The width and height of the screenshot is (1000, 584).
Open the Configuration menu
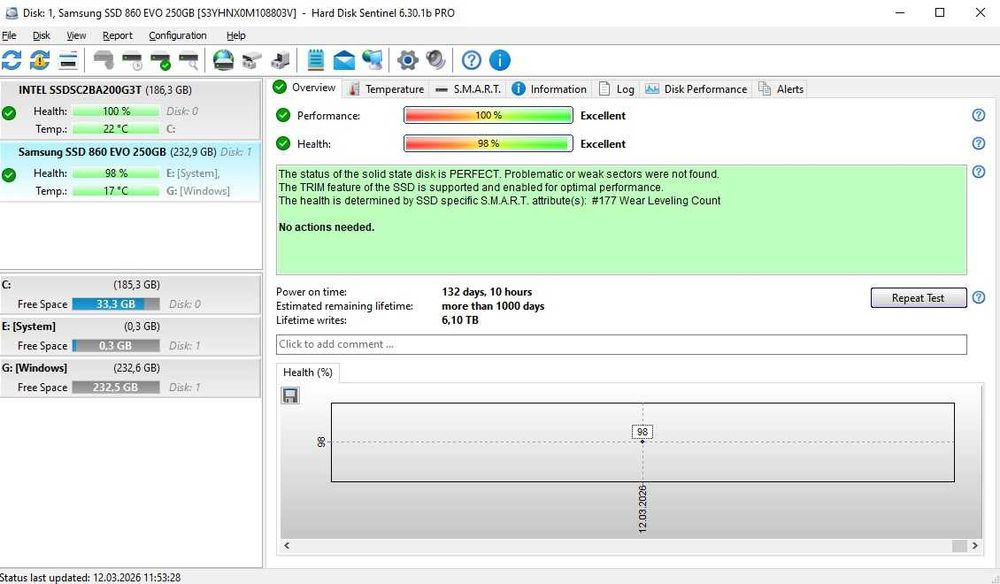(177, 36)
